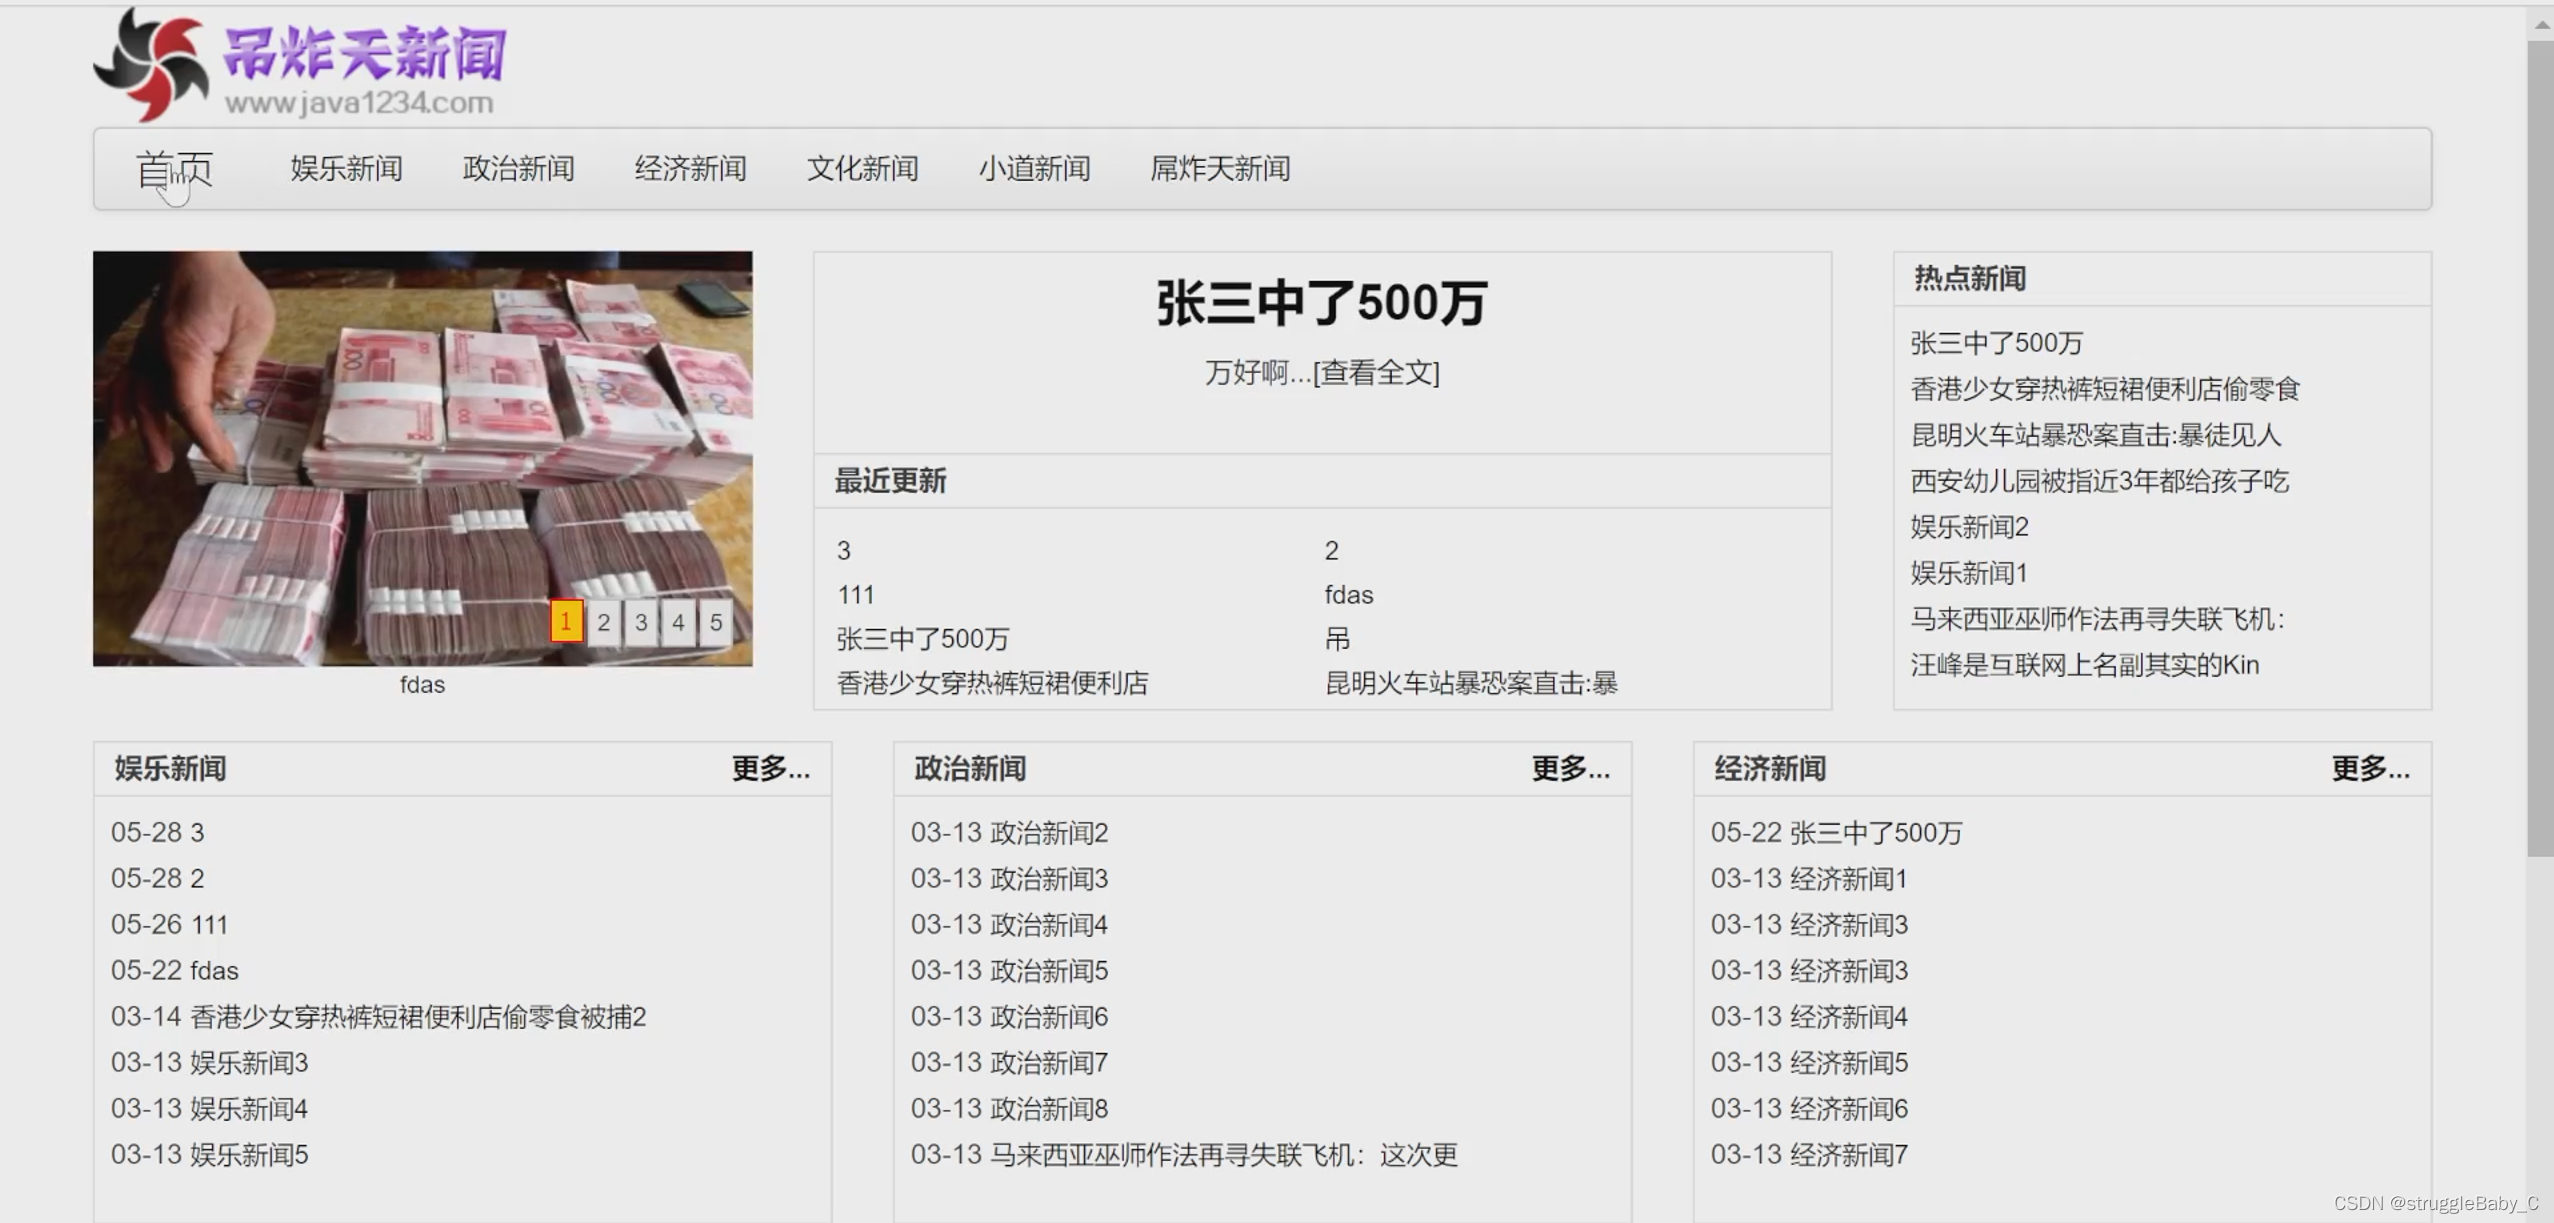This screenshot has height=1223, width=2554.
Task: Select carousel slide number 1
Action: coord(566,622)
